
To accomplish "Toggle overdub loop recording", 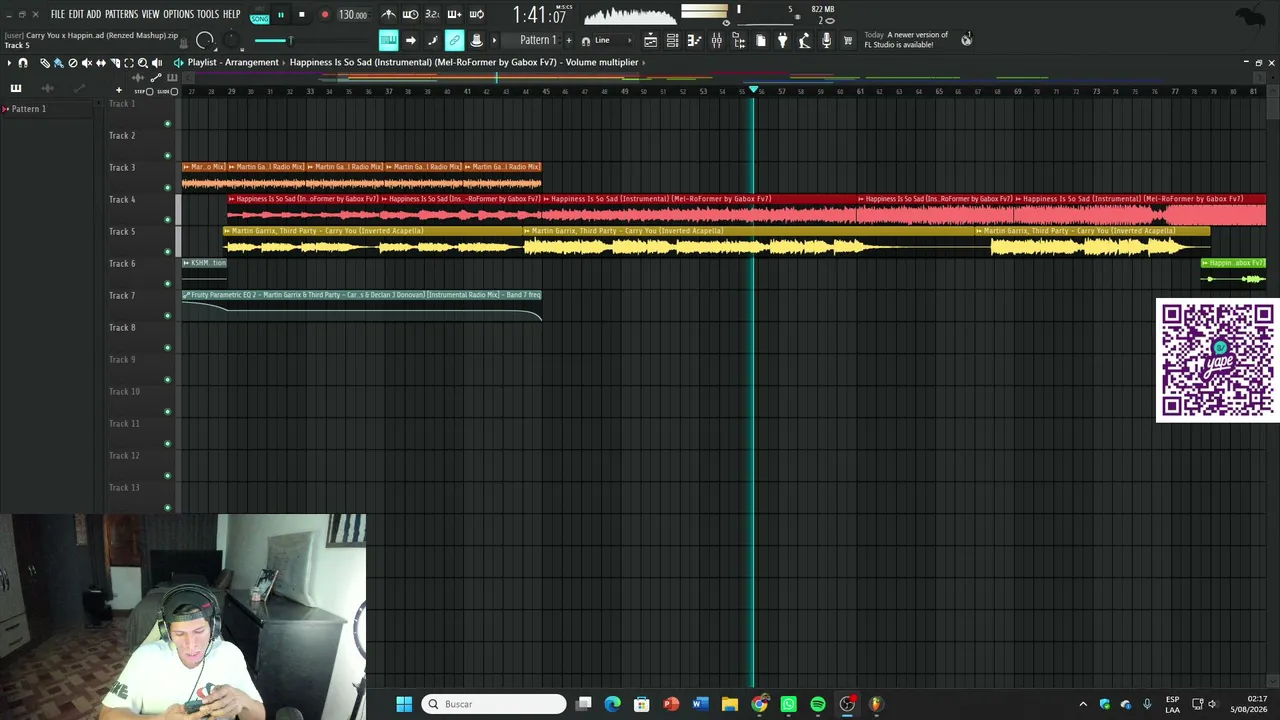I will tap(454, 15).
